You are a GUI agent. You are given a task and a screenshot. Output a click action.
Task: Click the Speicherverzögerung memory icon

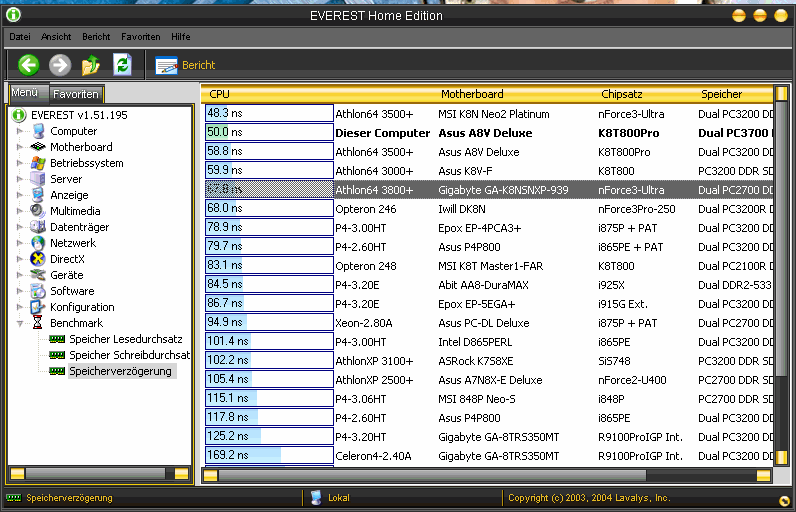pos(57,371)
